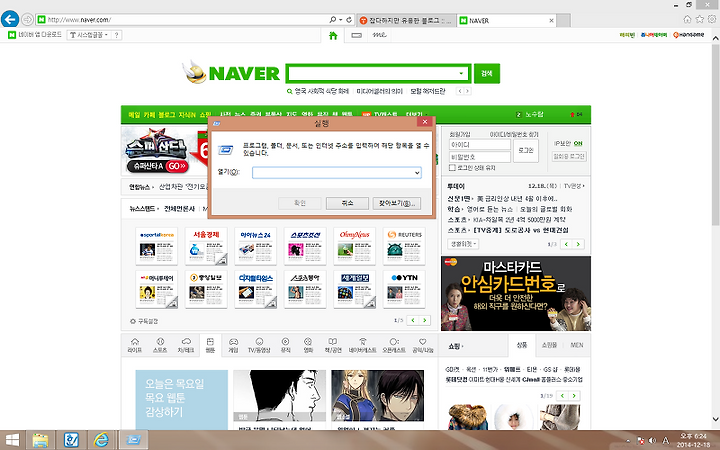The image size is (720, 450).
Task: Show the next shopping page arrow
Action: coord(574,395)
